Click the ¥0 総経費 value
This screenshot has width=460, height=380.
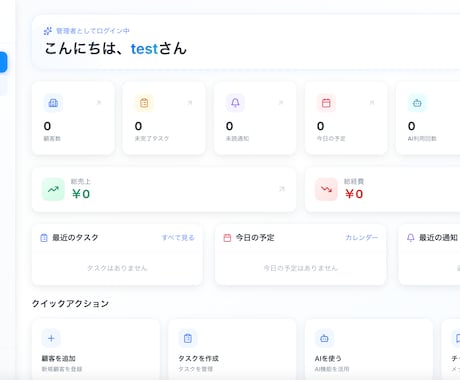(354, 194)
